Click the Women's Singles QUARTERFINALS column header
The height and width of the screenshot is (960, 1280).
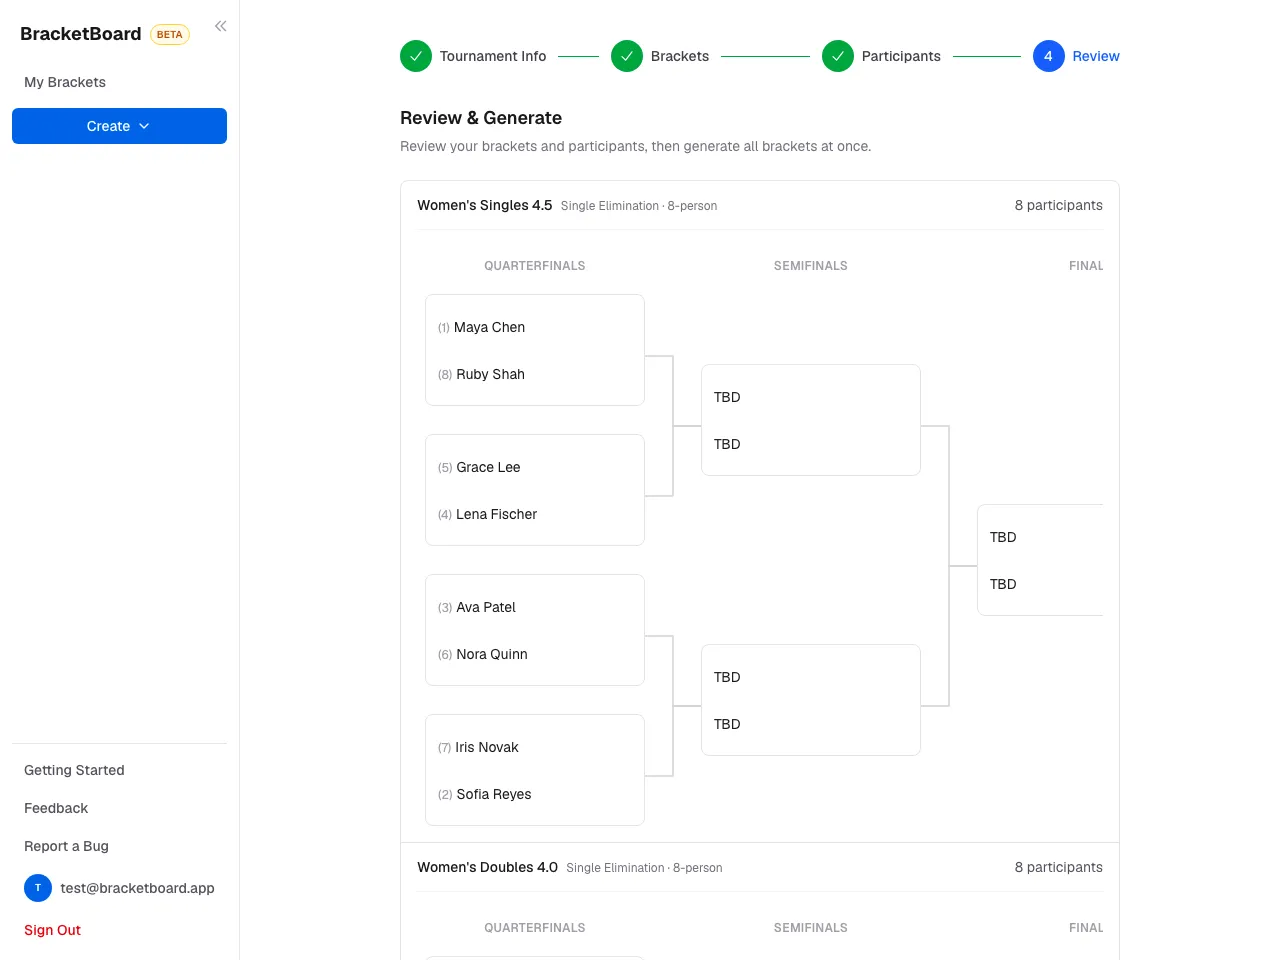[x=535, y=266]
